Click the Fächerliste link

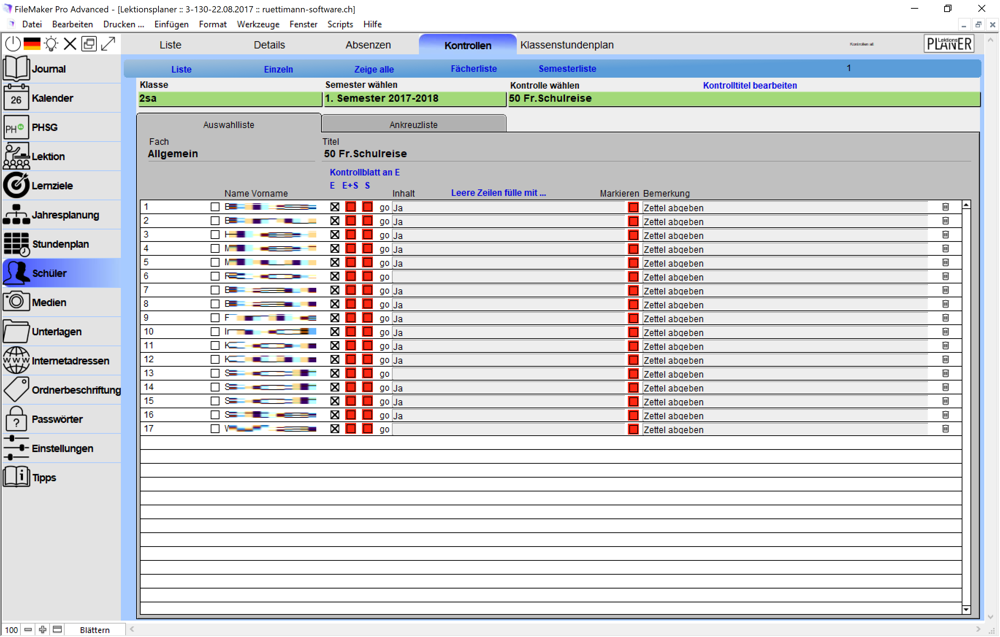coord(474,68)
